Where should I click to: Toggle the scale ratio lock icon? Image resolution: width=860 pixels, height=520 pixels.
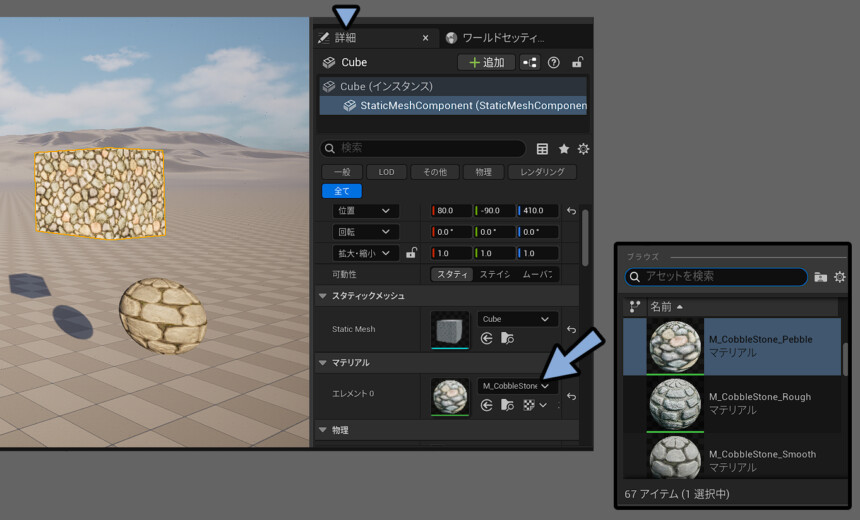pos(411,253)
